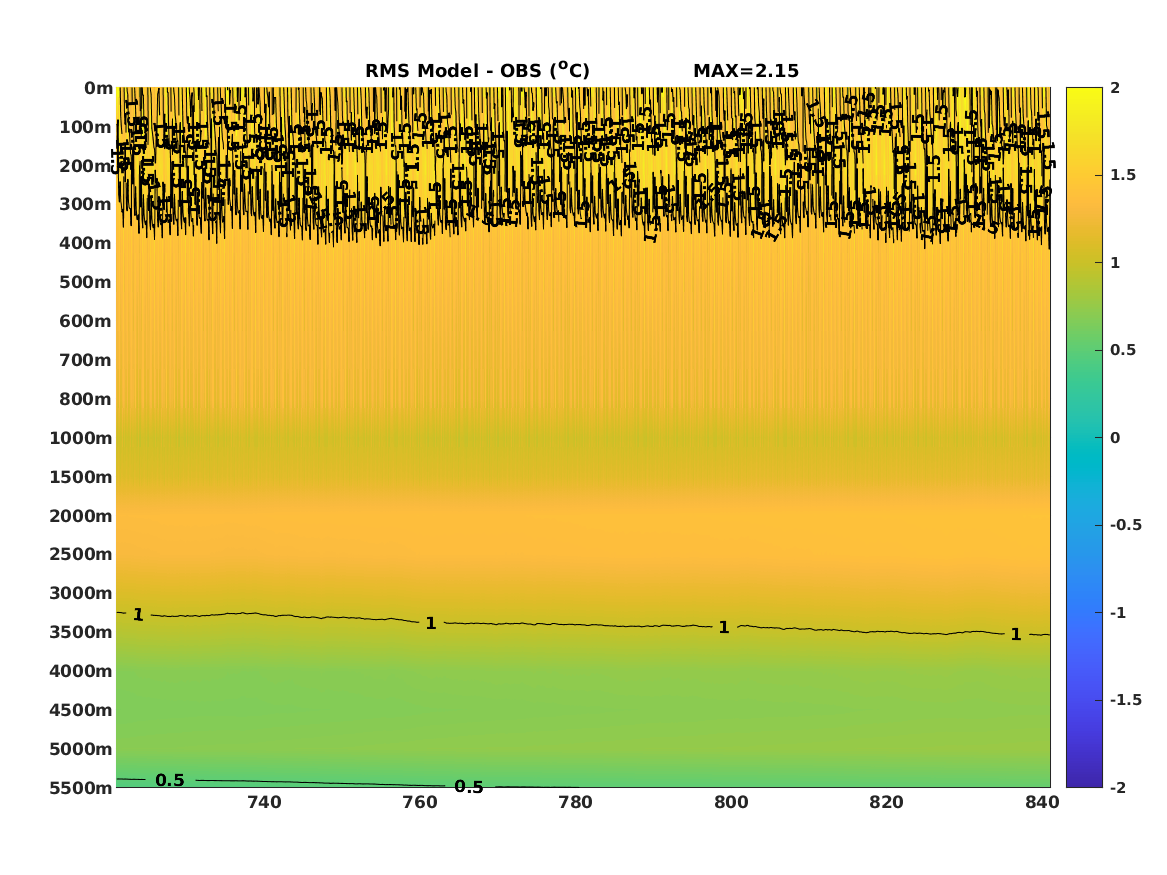Click the colorbar tick label '0.5'
This screenshot has width=1167, height=875.
click(1123, 350)
